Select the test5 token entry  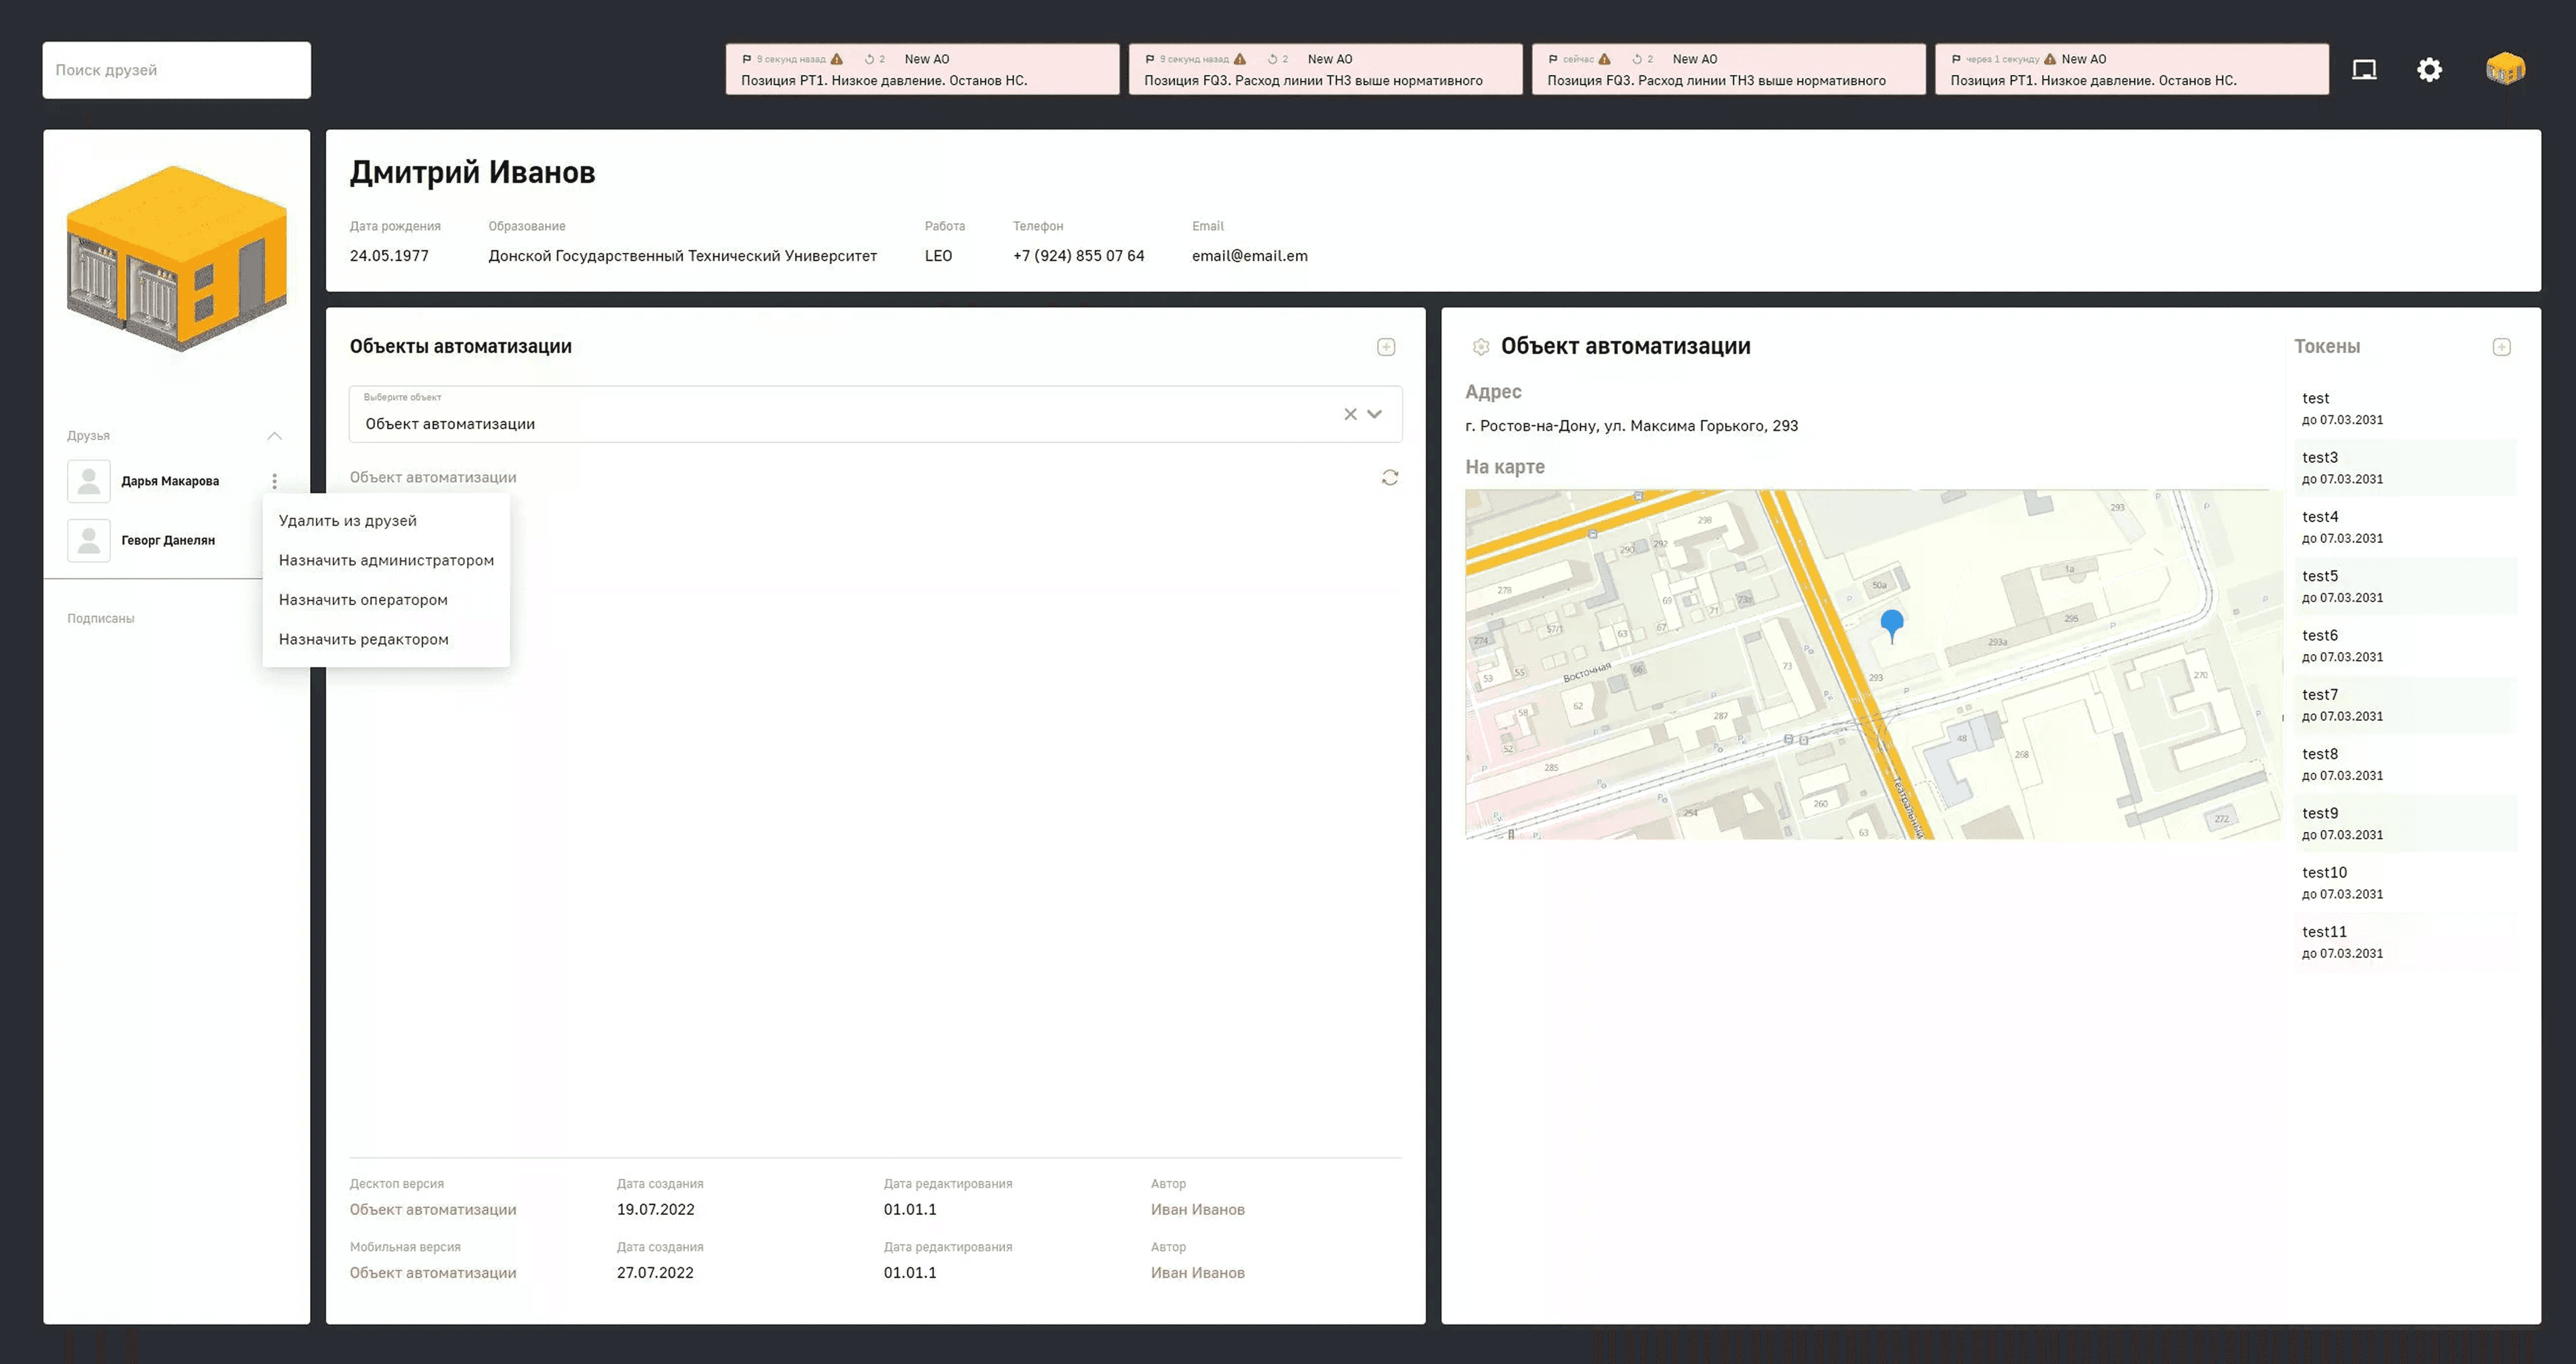click(2404, 586)
